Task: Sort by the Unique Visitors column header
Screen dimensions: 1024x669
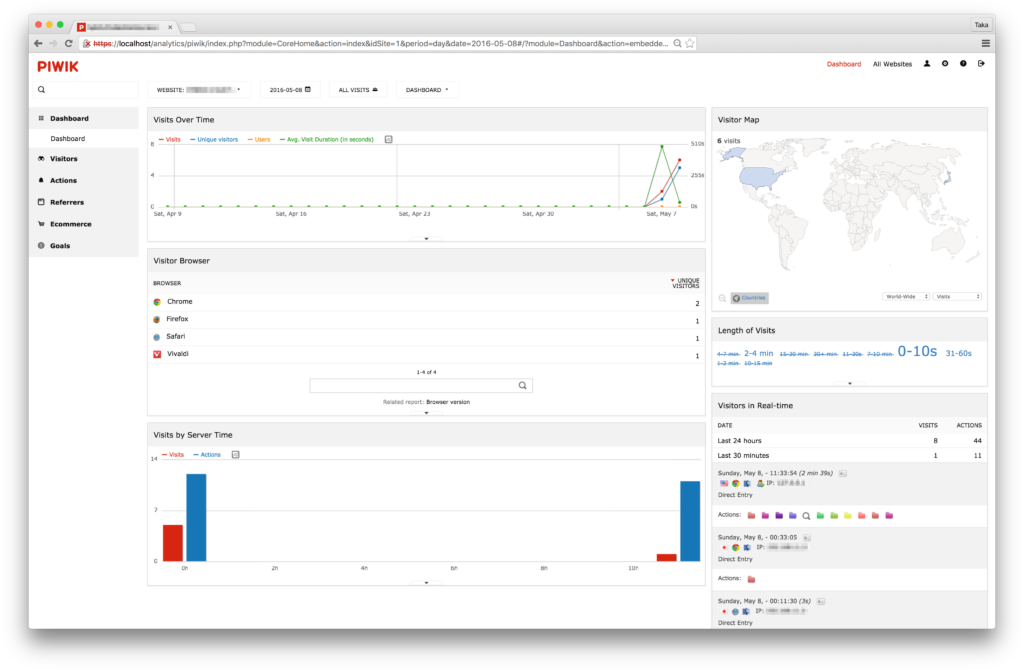Action: click(684, 283)
